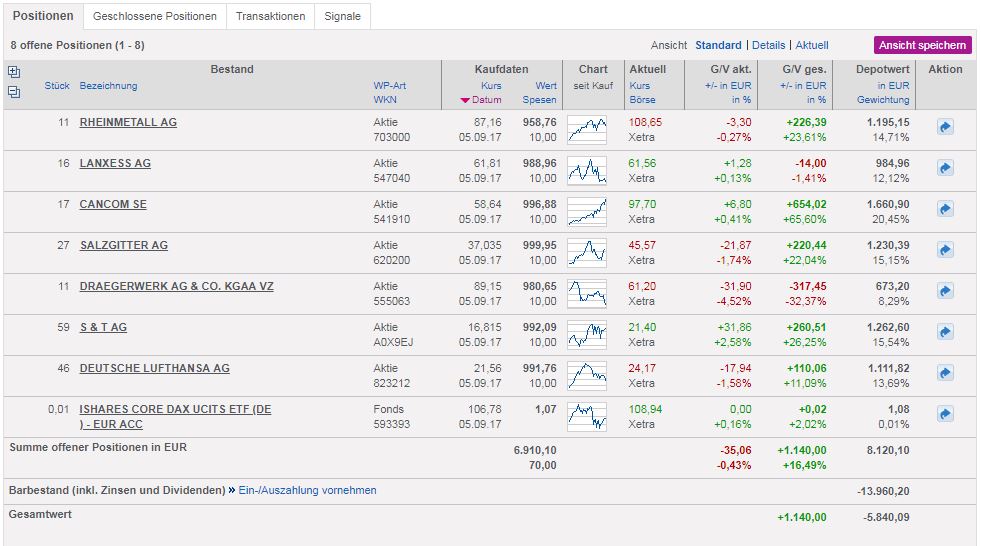Switch the view to Aktuell
The width and height of the screenshot is (981, 546).
[x=812, y=45]
